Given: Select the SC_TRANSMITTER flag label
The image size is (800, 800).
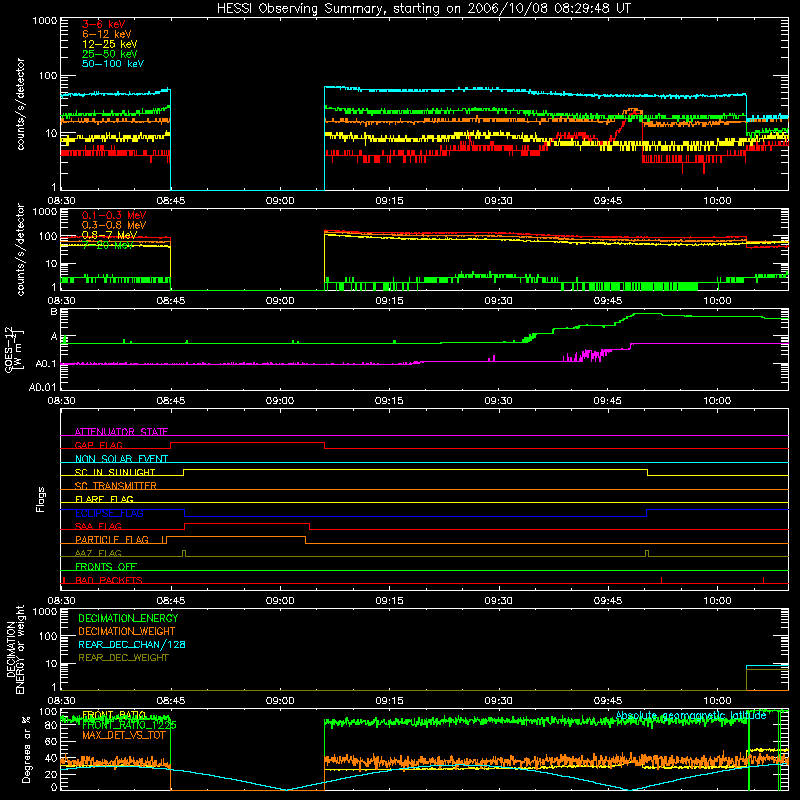Looking at the screenshot, I should (x=115, y=486).
